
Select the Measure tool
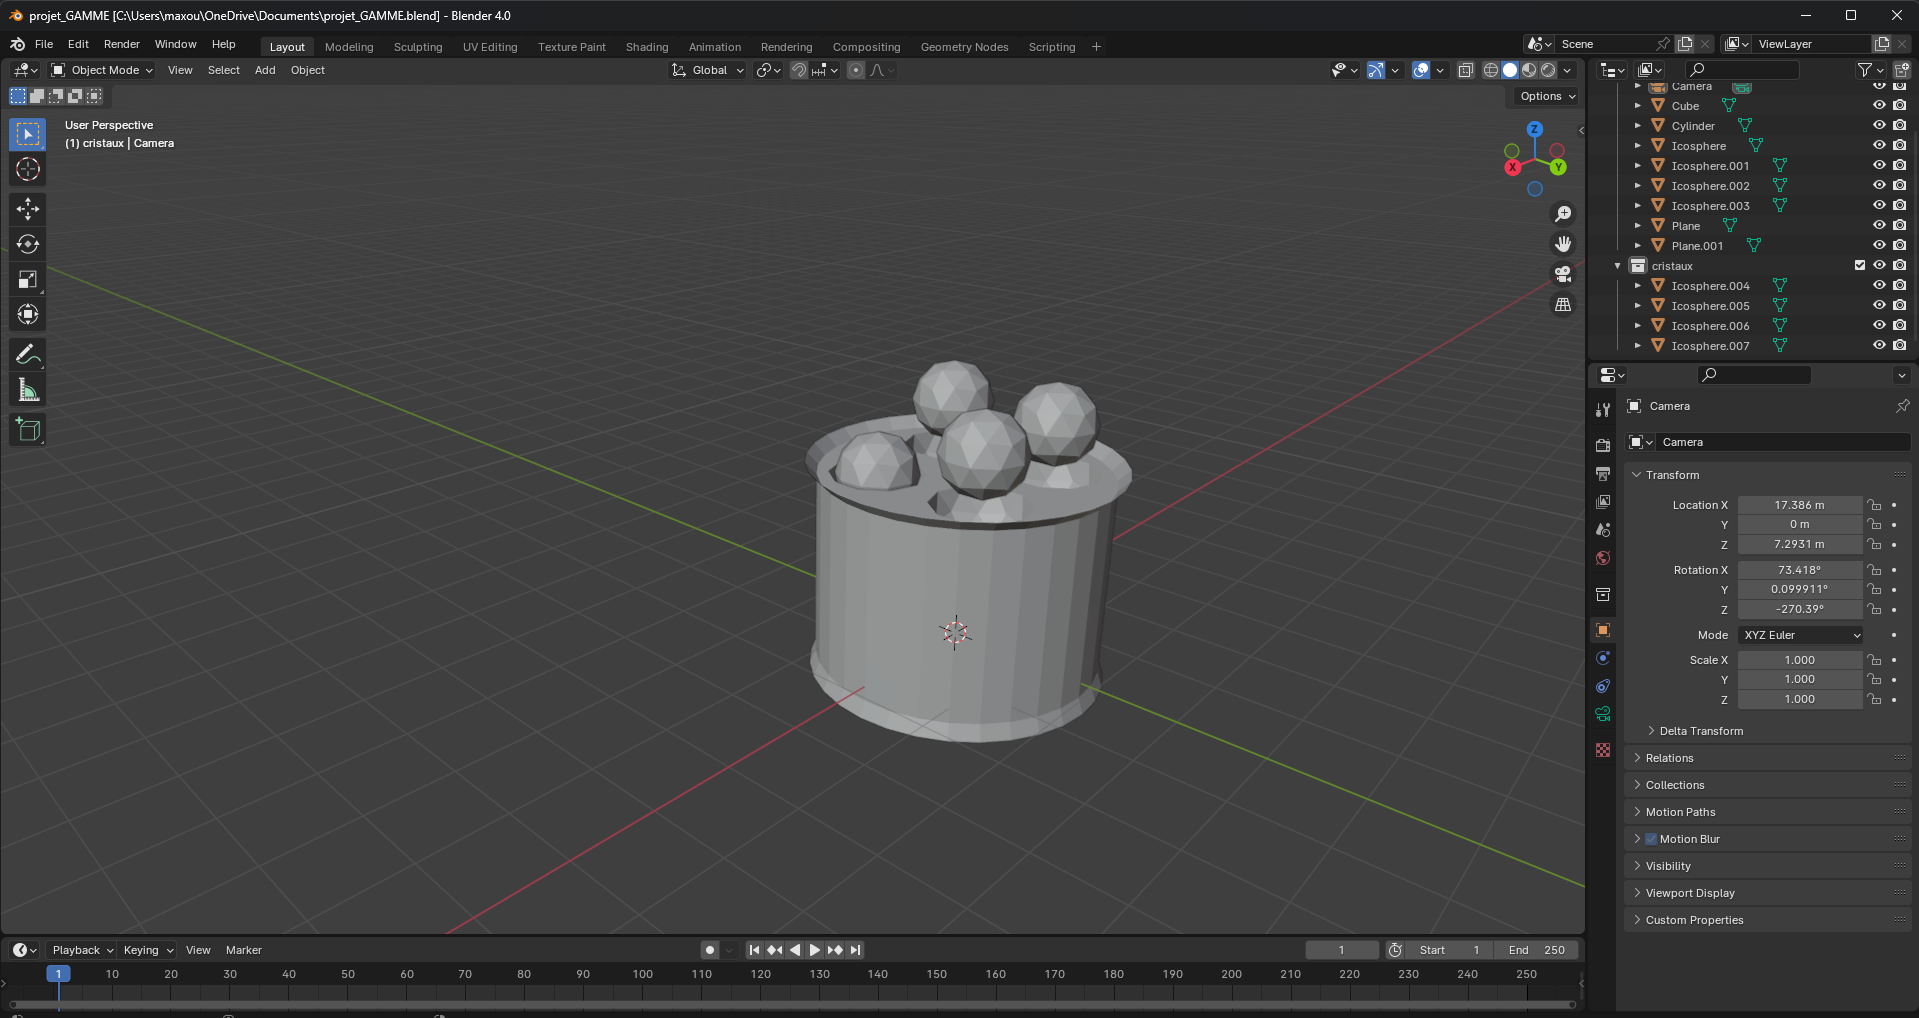tap(28, 391)
